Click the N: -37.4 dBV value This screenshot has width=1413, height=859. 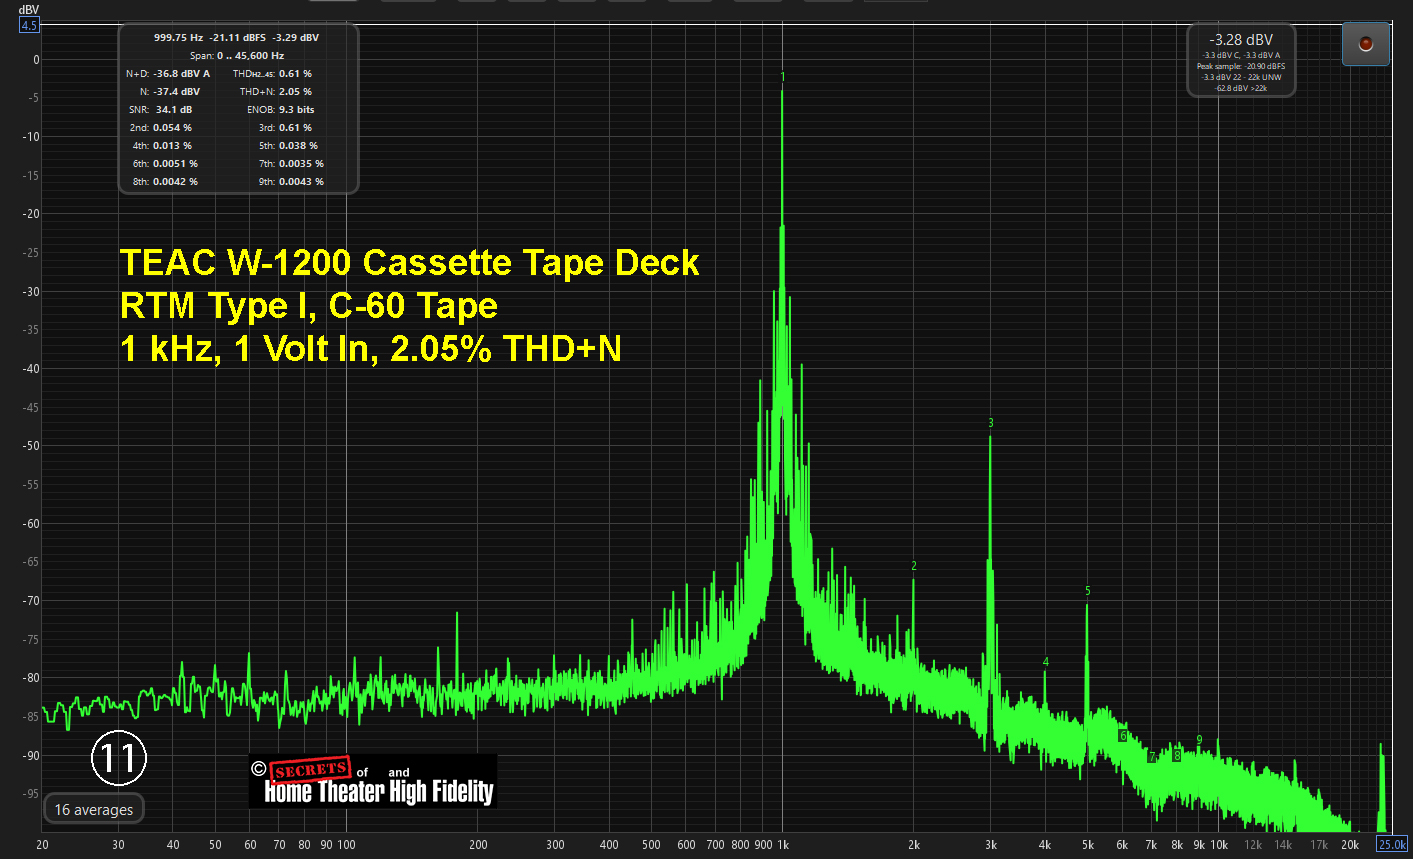pyautogui.click(x=170, y=92)
